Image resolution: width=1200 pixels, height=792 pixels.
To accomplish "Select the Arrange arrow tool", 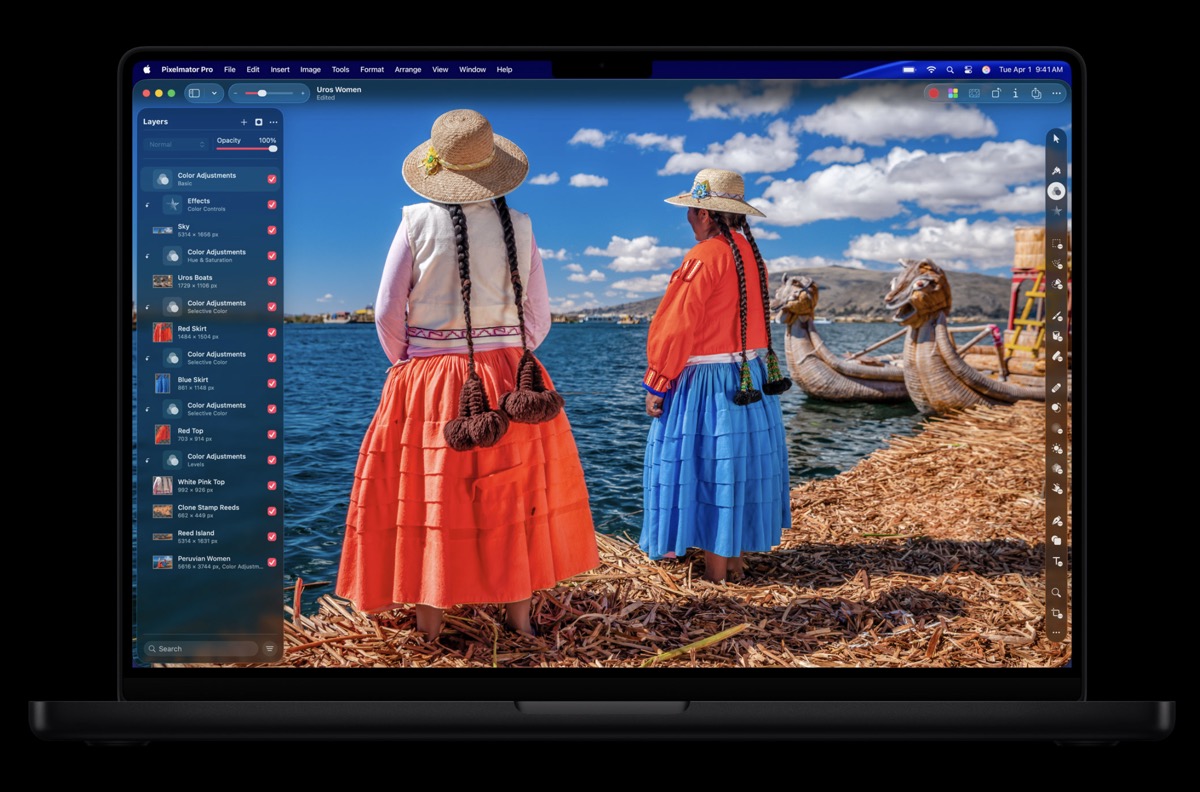I will [1056, 138].
